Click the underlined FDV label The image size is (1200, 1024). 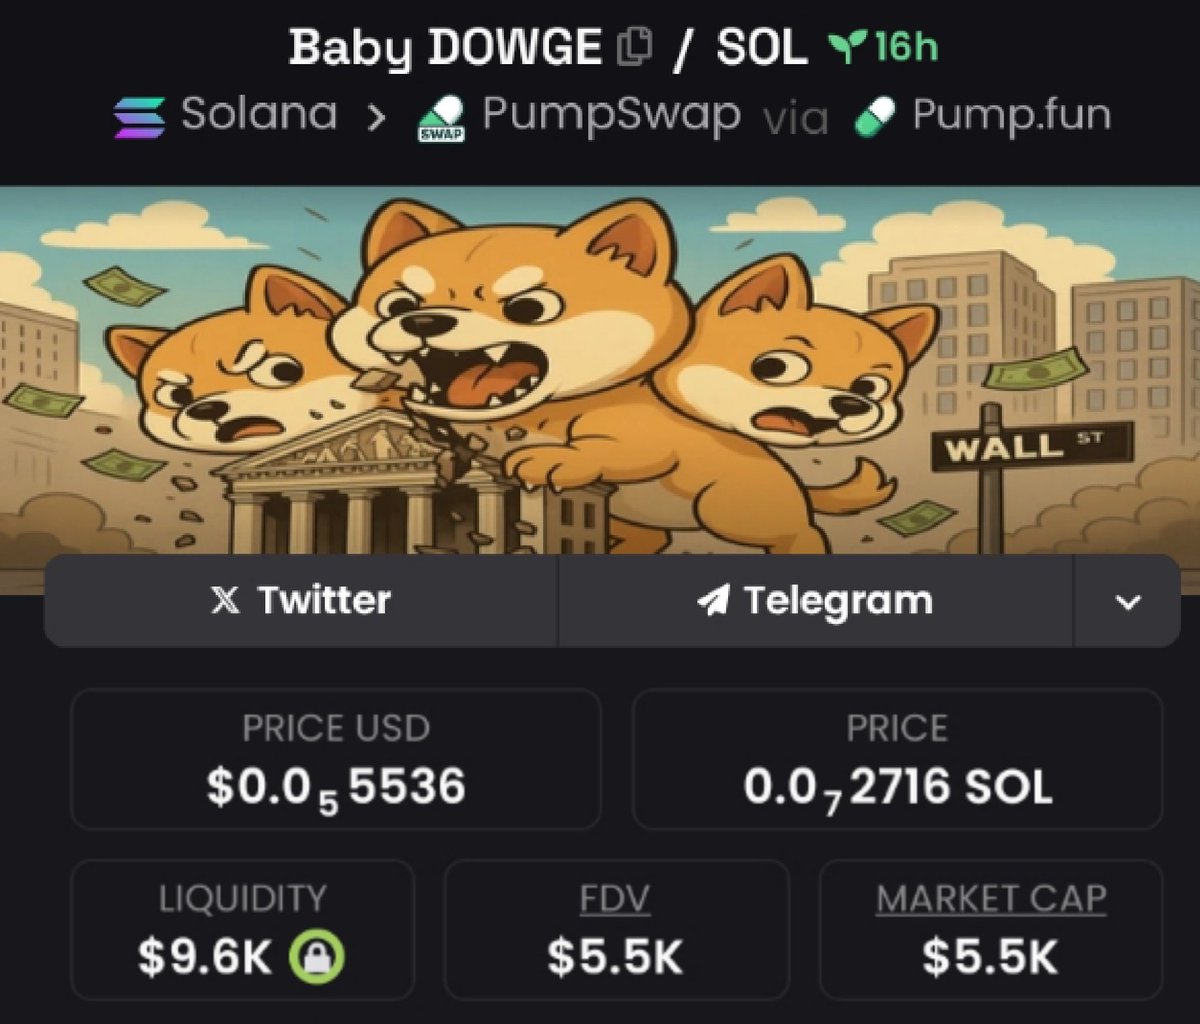coord(615,900)
